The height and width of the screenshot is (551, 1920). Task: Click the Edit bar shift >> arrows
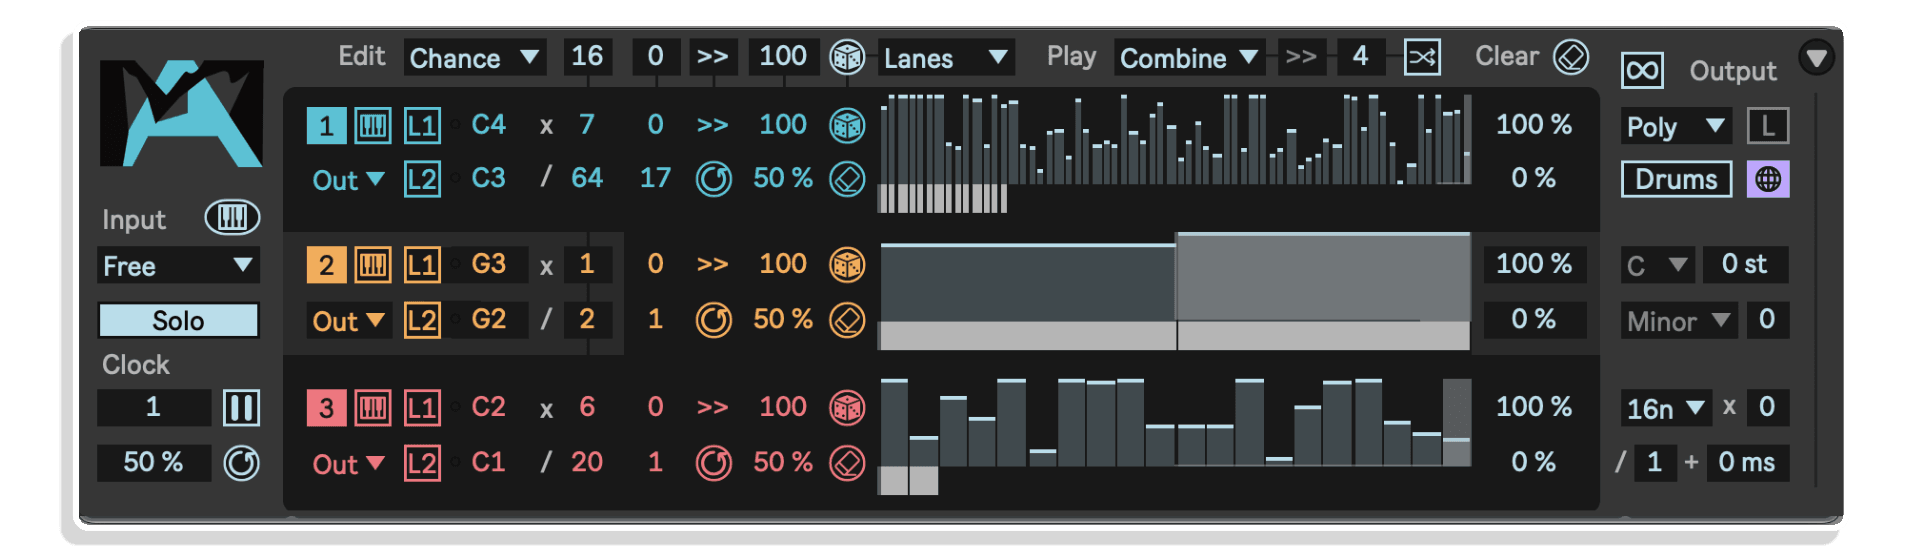713,57
